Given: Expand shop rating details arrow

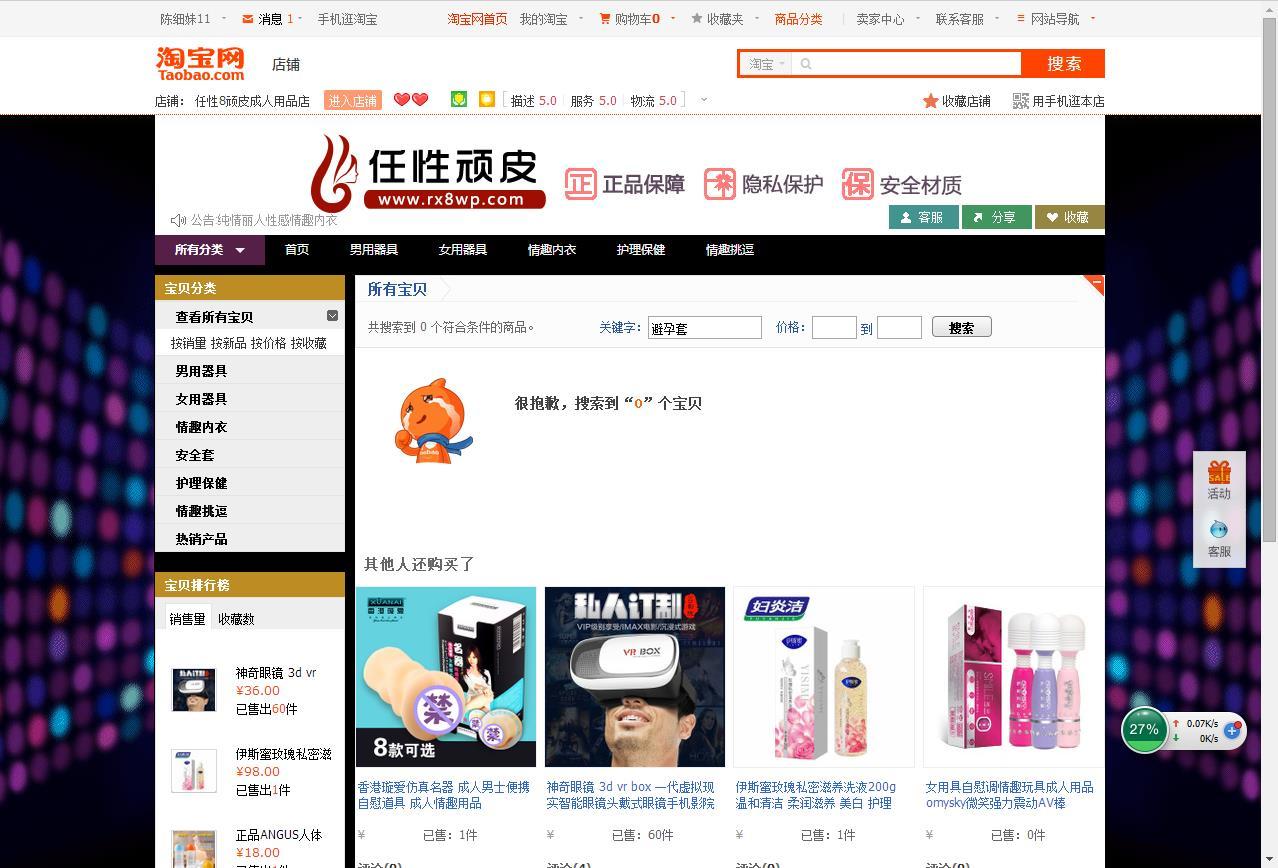Looking at the screenshot, I should (704, 100).
